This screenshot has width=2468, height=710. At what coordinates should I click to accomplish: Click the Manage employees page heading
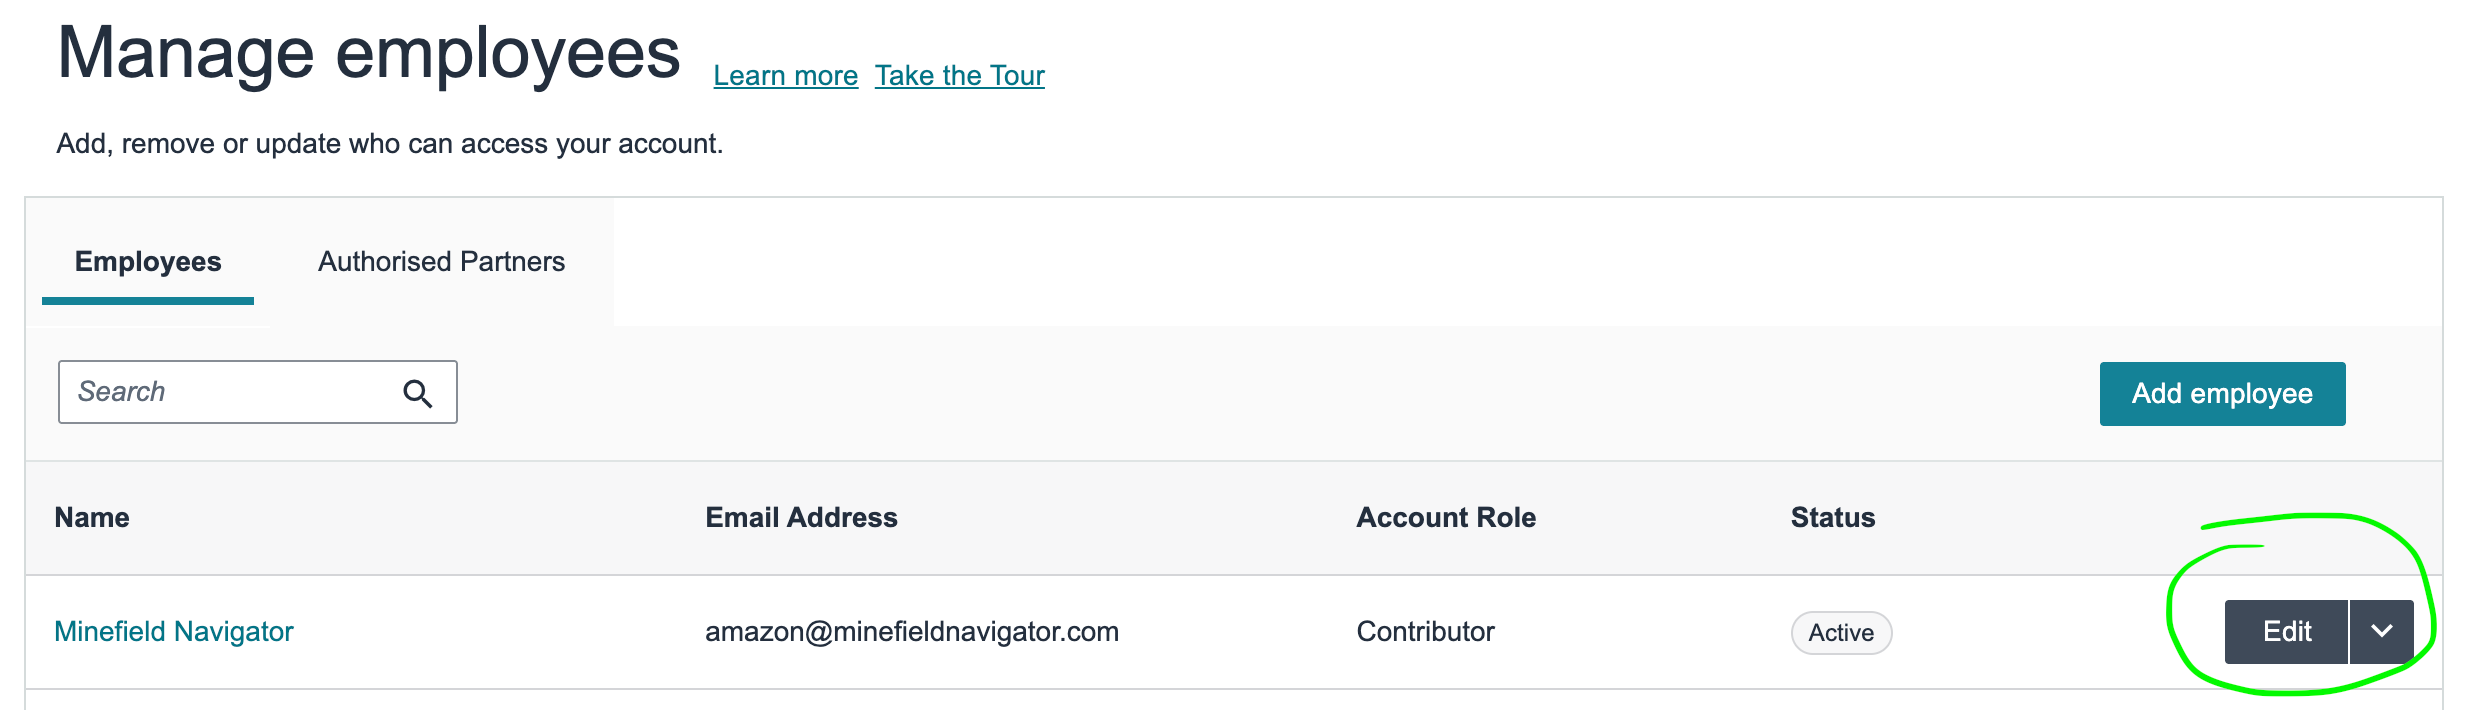(x=368, y=54)
